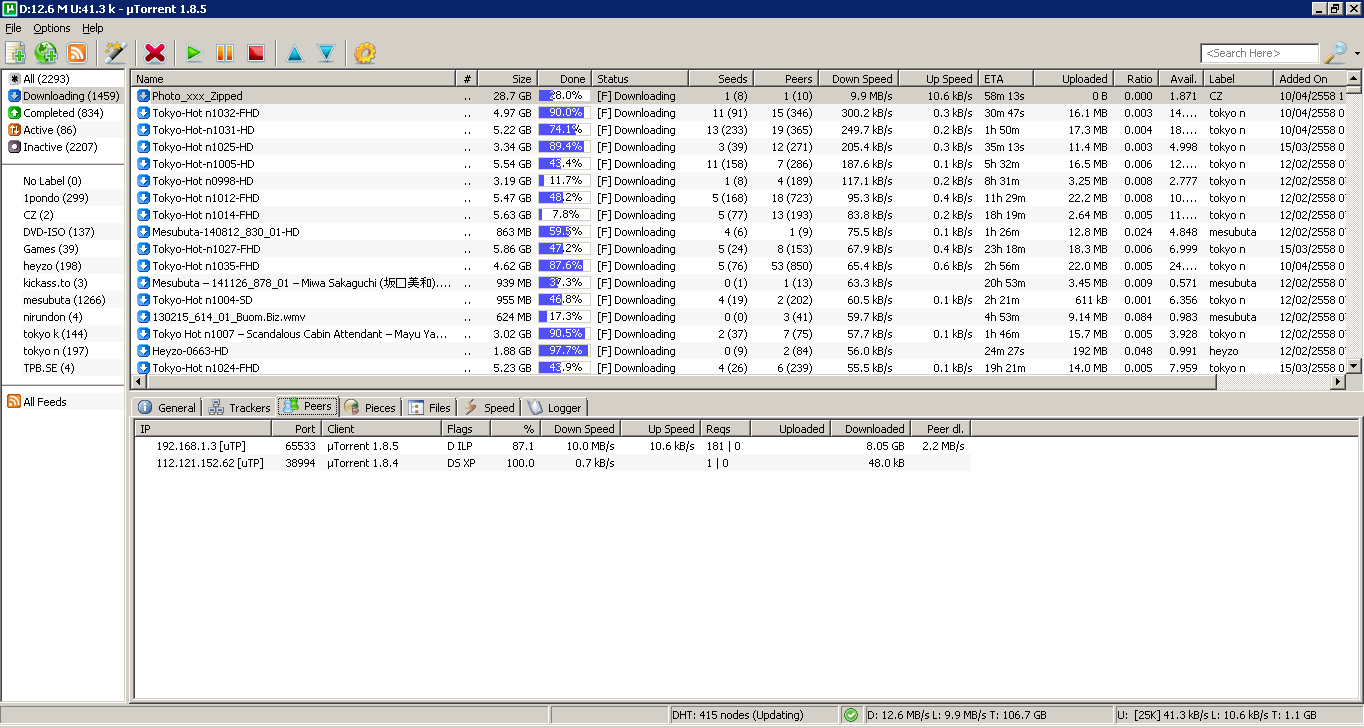The width and height of the screenshot is (1364, 728).
Task: Stop the torrent with the red stop icon
Action: (256, 53)
